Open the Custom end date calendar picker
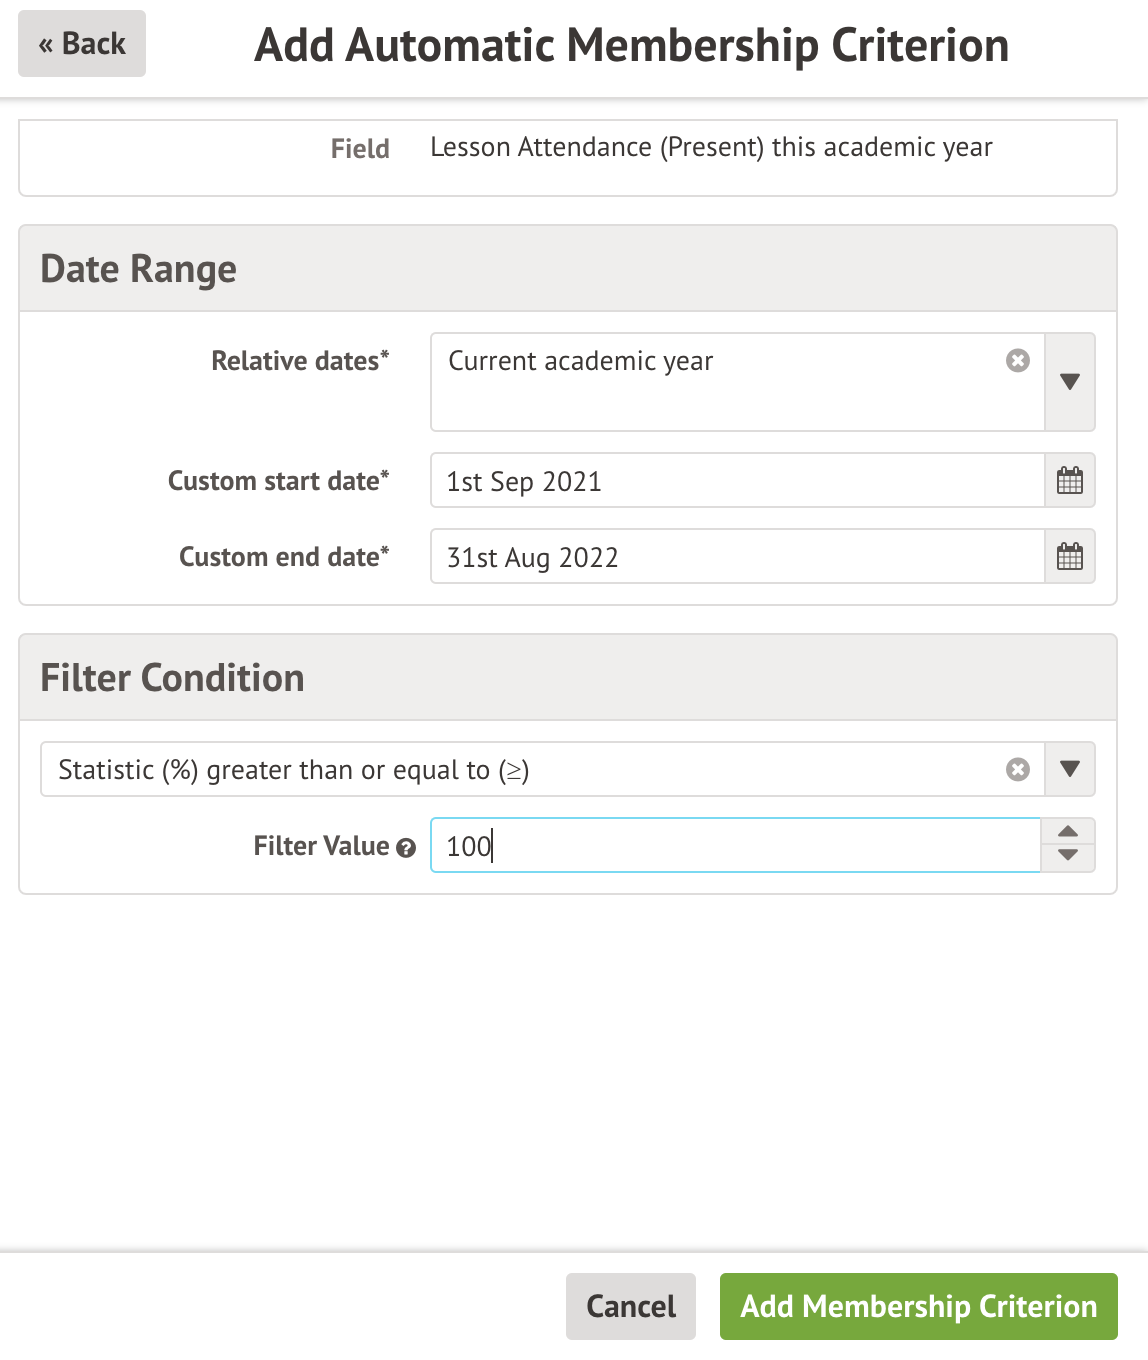This screenshot has width=1148, height=1360. pyautogui.click(x=1069, y=557)
